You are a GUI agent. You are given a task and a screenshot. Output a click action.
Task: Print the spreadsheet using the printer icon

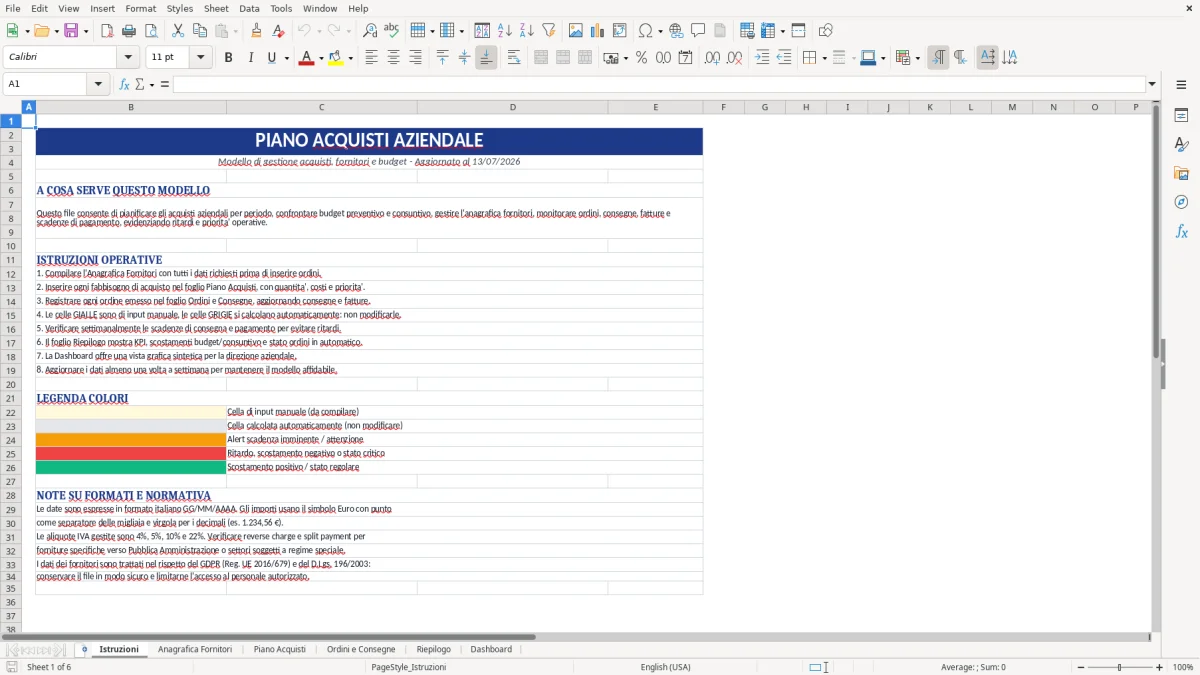128,31
